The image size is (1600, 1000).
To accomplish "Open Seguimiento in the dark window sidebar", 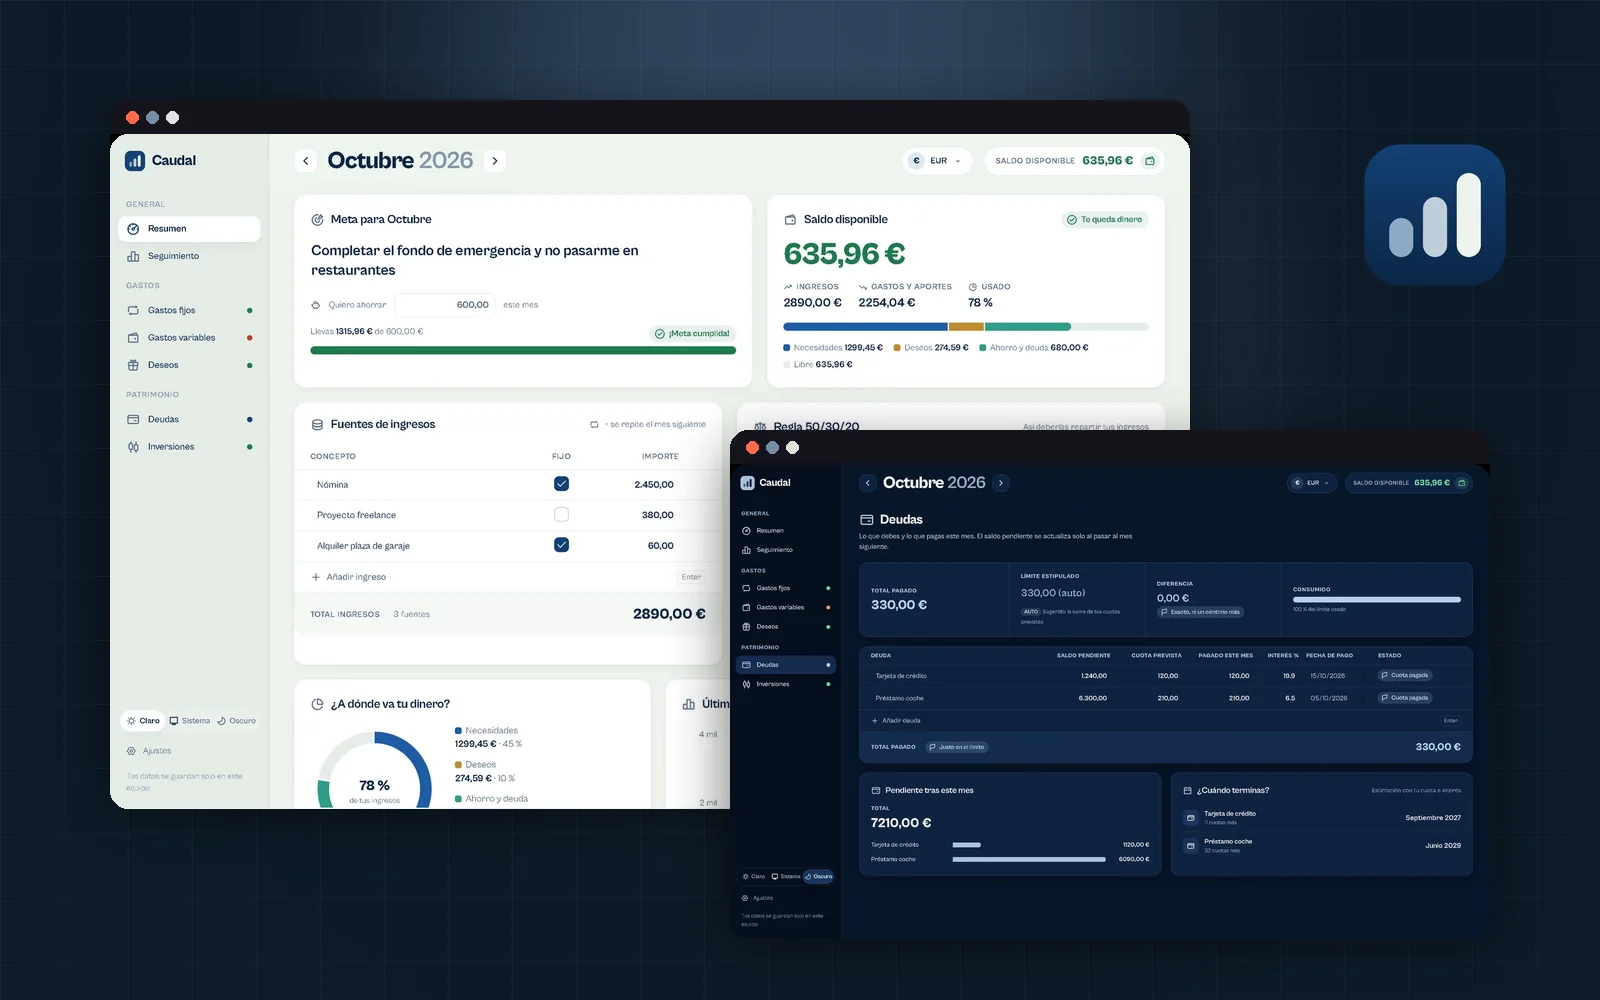I will click(x=787, y=550).
